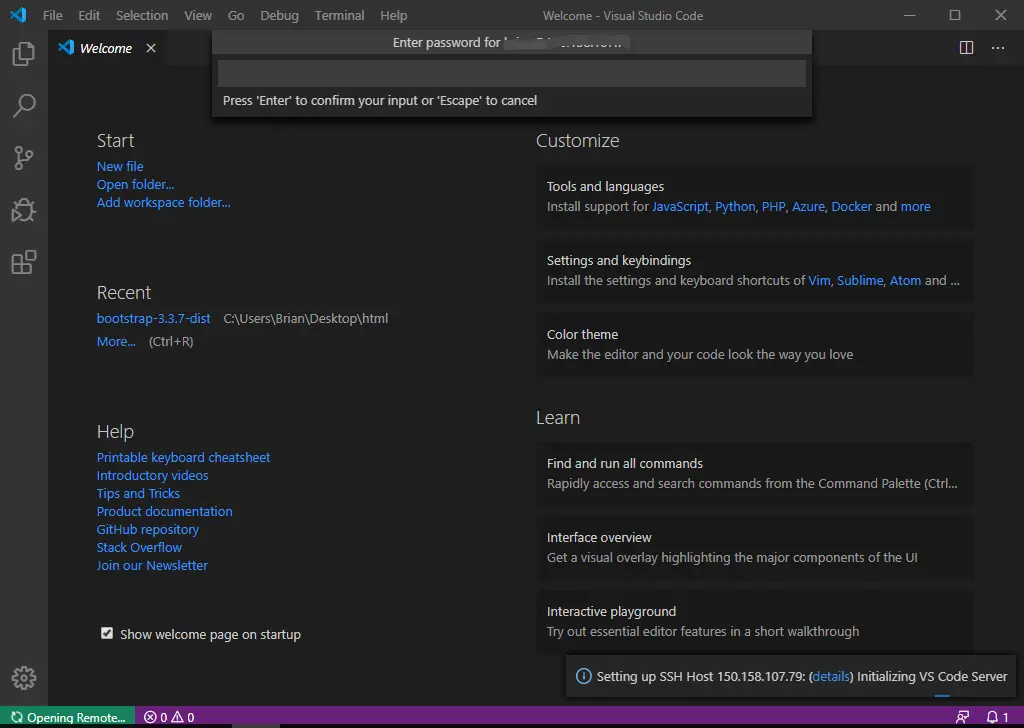Click the info icon in SSH notification
The image size is (1024, 728).
coord(583,676)
